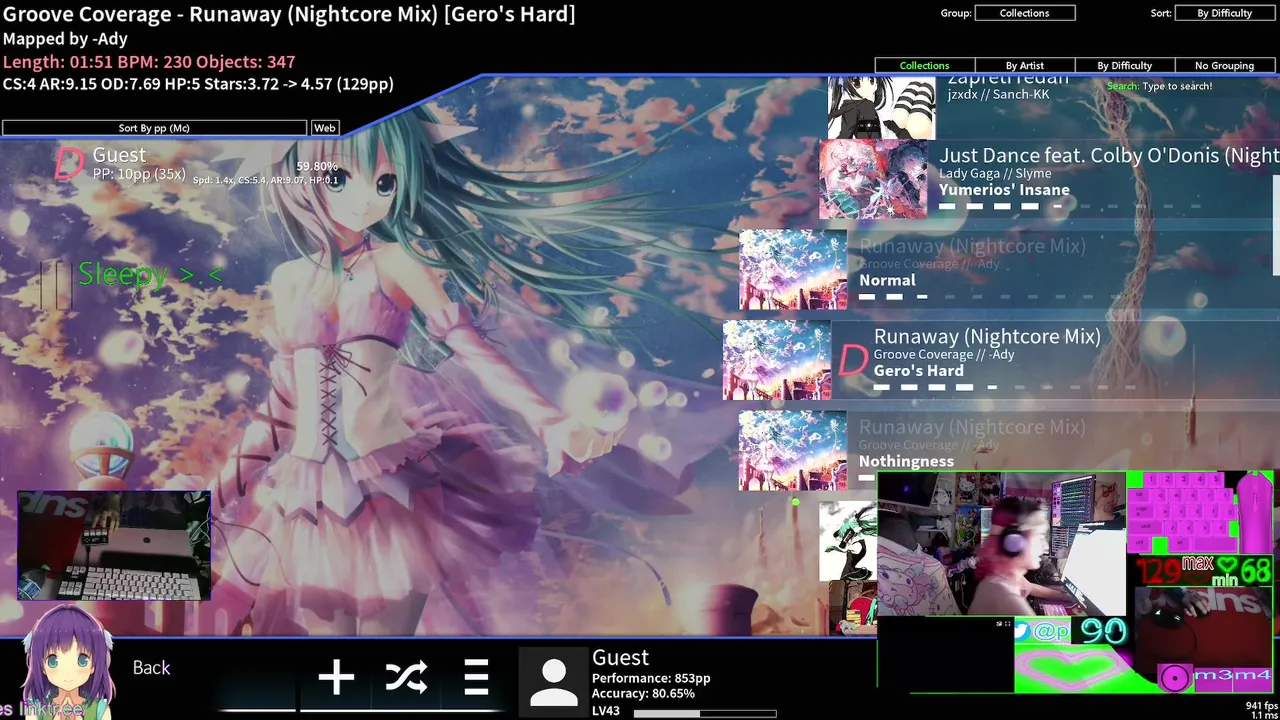Click the 'Accuracy: 80.65%' text

click(643, 693)
